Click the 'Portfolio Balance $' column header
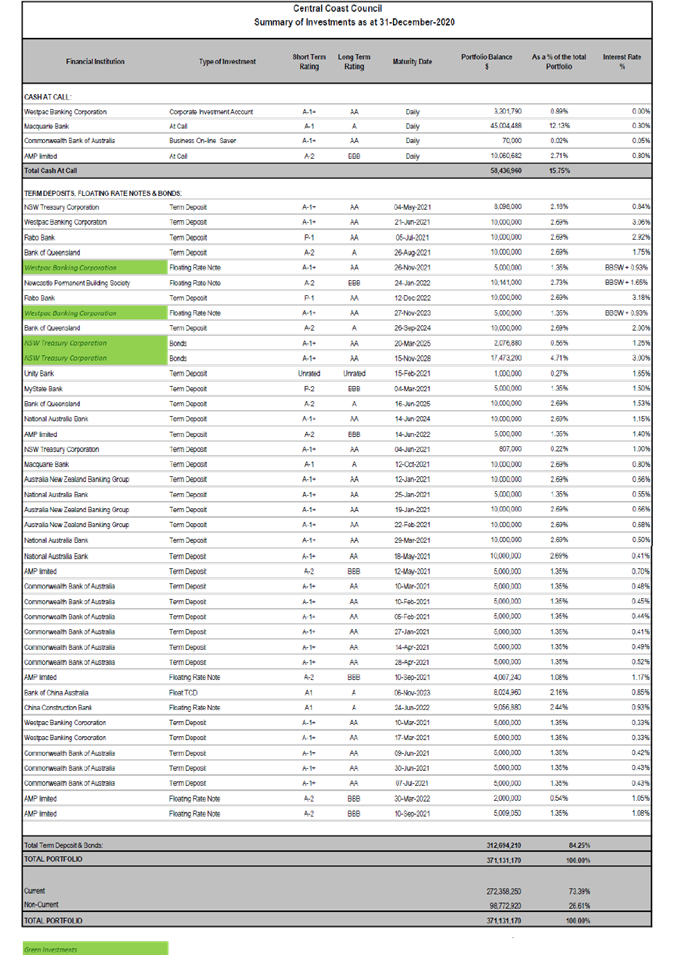Screen dimensions: 675x955 click(487, 62)
